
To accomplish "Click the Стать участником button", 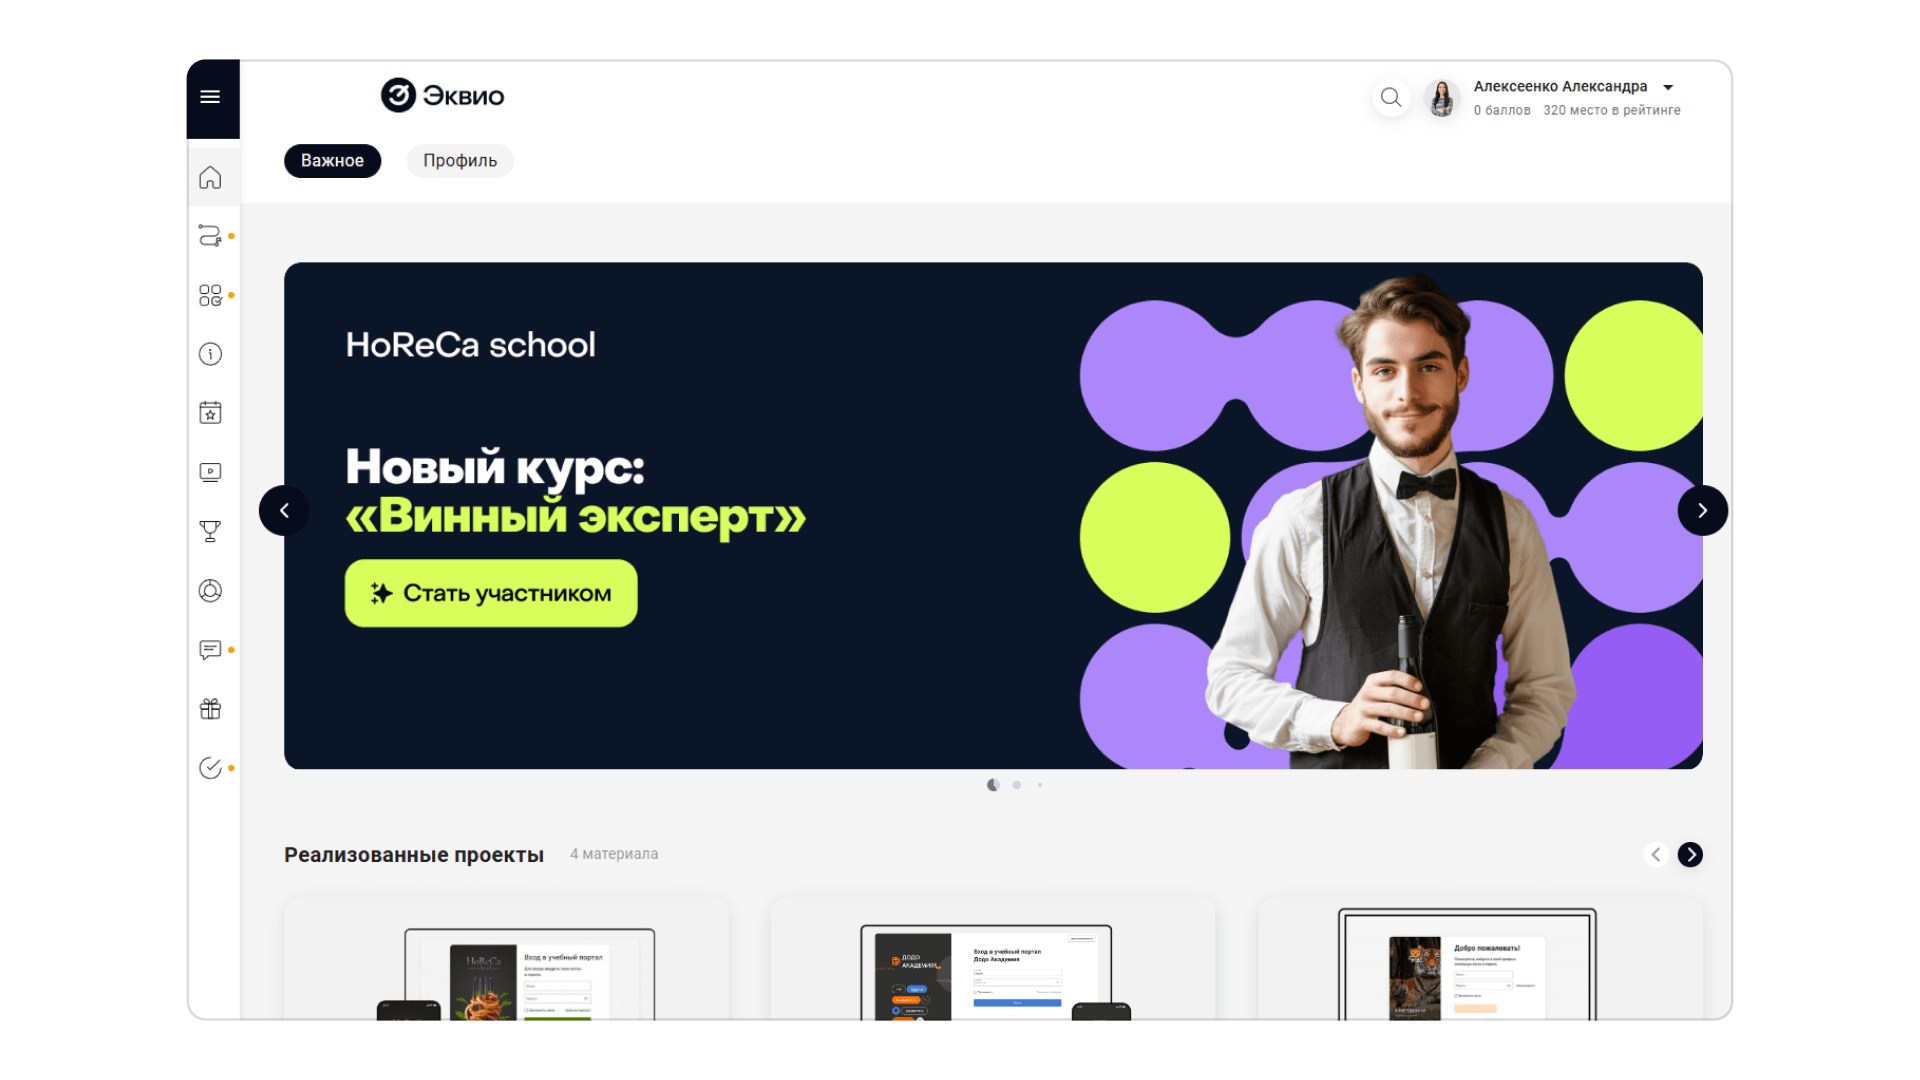I will pyautogui.click(x=491, y=593).
